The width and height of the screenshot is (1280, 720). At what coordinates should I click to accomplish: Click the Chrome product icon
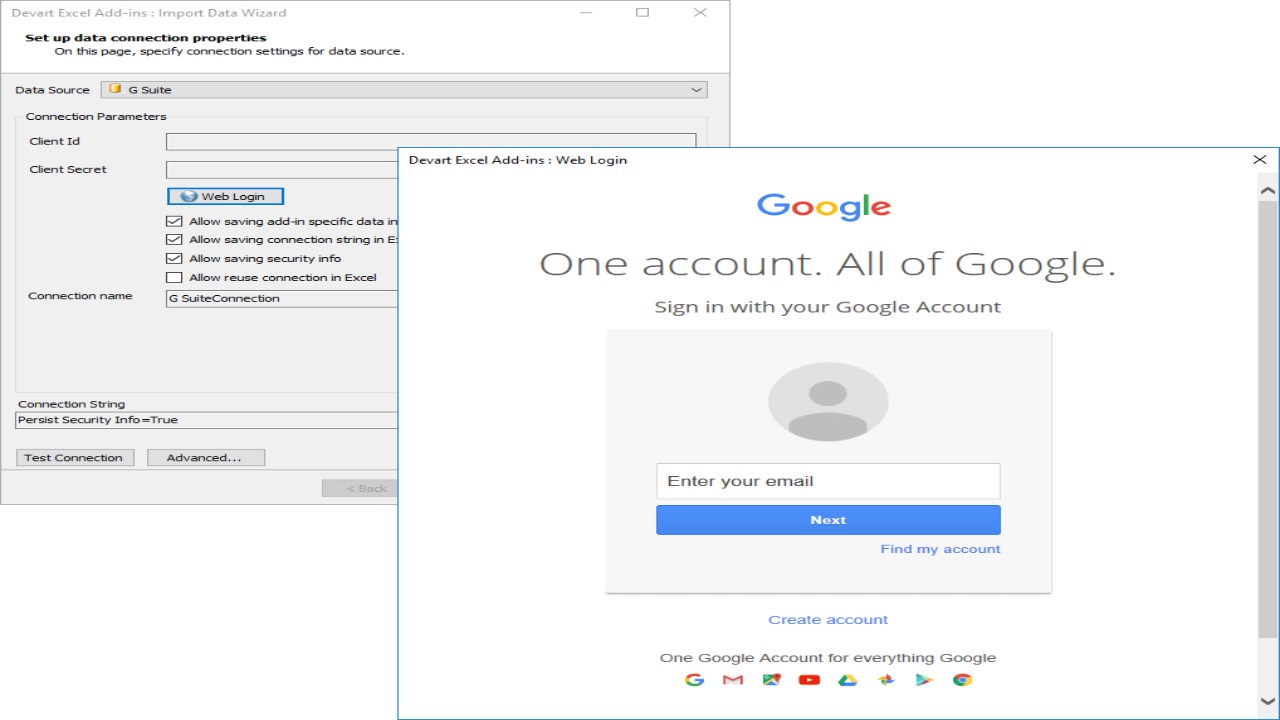(x=962, y=680)
